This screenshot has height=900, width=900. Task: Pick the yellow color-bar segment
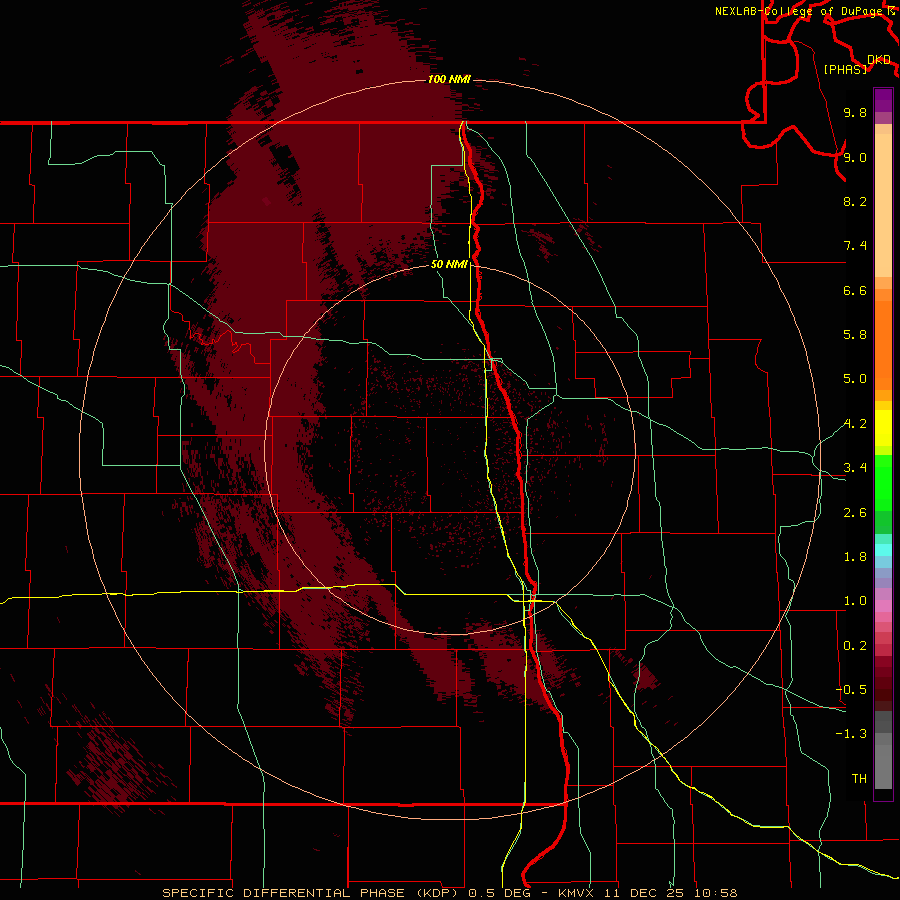click(x=883, y=428)
